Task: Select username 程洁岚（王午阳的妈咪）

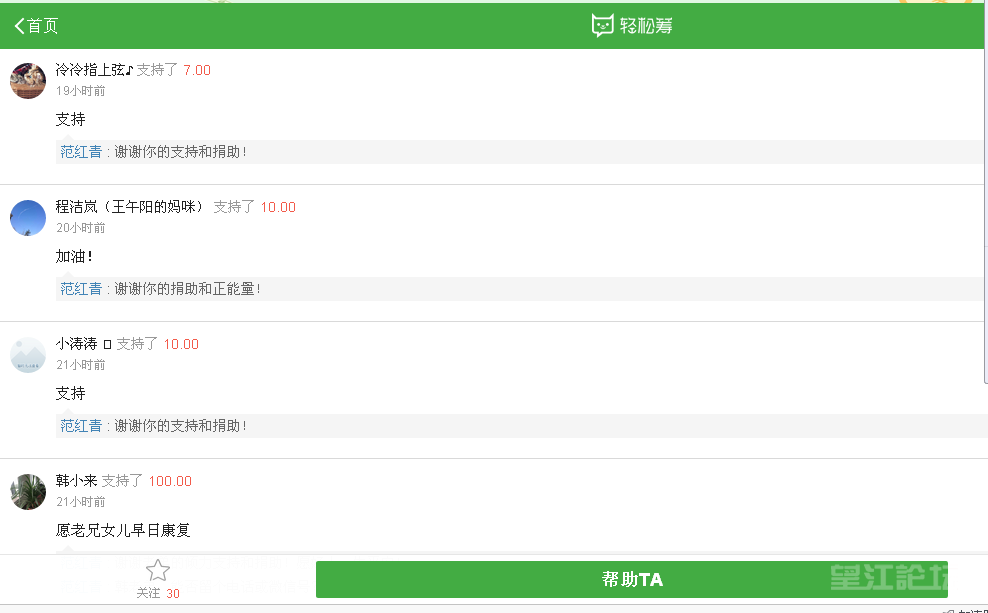Action: click(132, 207)
